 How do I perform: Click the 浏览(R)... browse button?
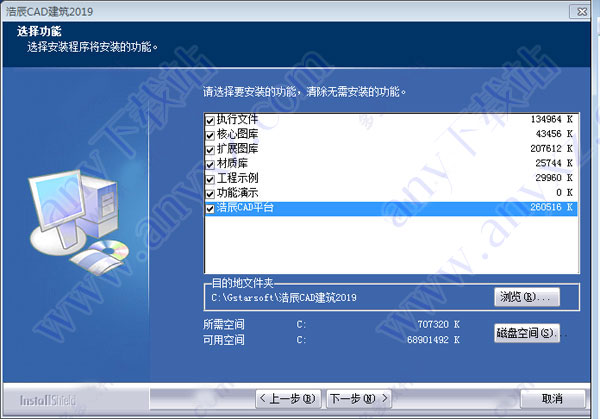527,297
